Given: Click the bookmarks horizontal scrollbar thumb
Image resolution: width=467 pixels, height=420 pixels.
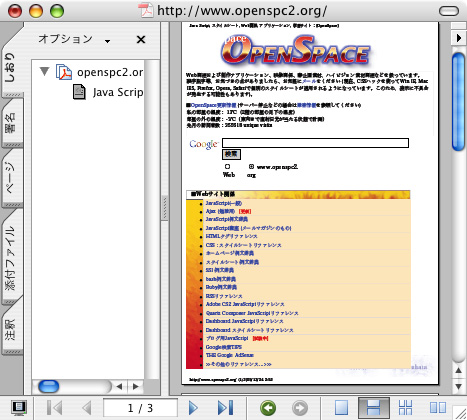Looking at the screenshot, I should 49,387.
